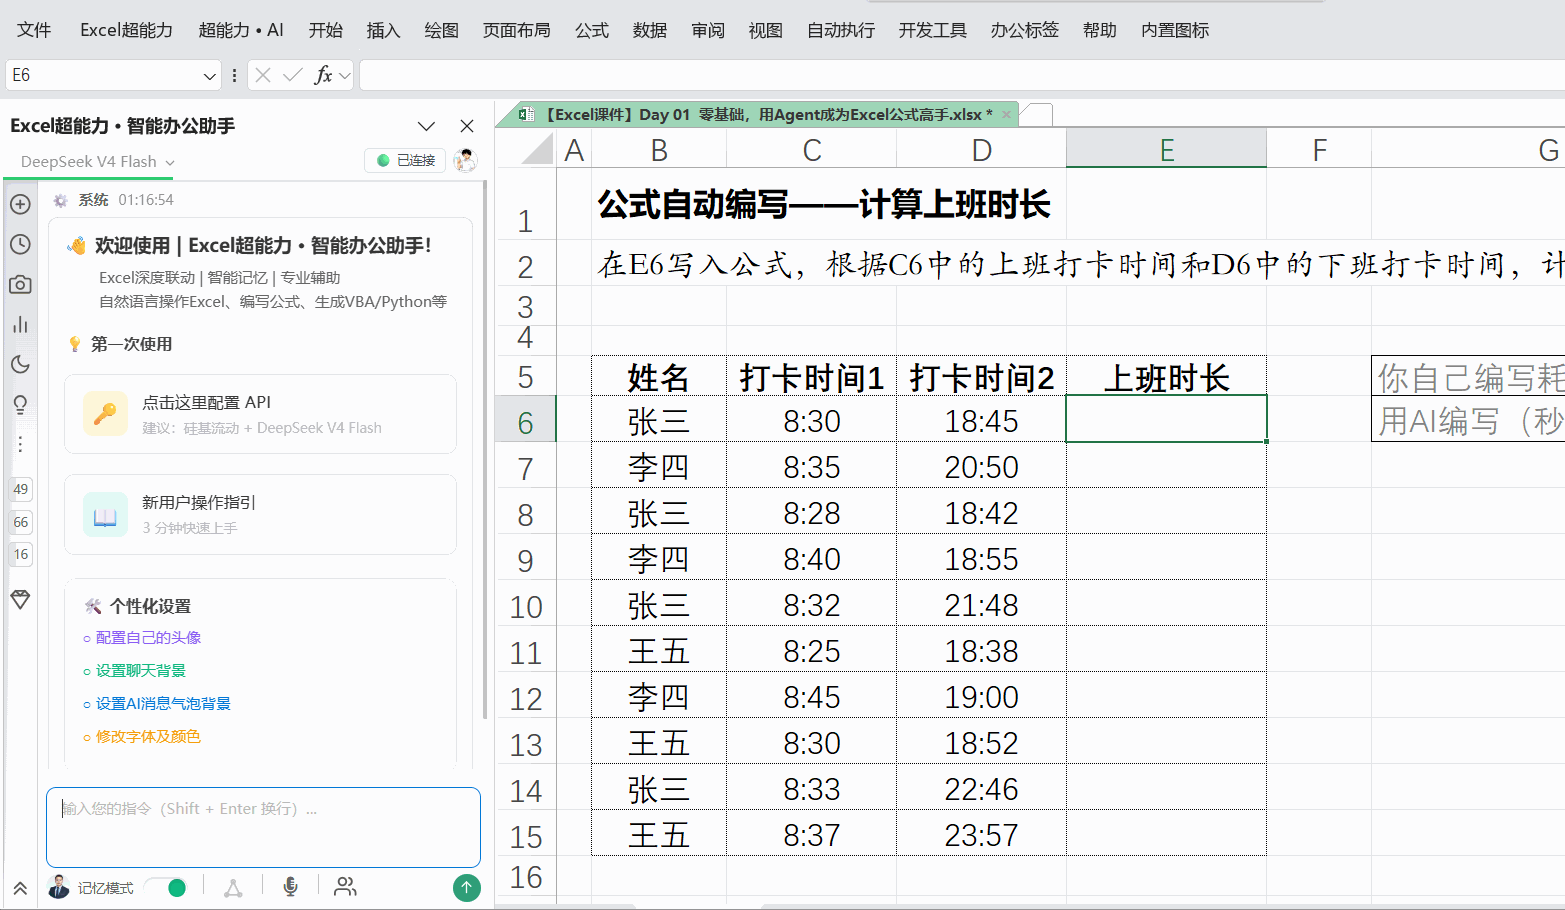Expand the formula bar dropdown beside fx

pyautogui.click(x=345, y=75)
